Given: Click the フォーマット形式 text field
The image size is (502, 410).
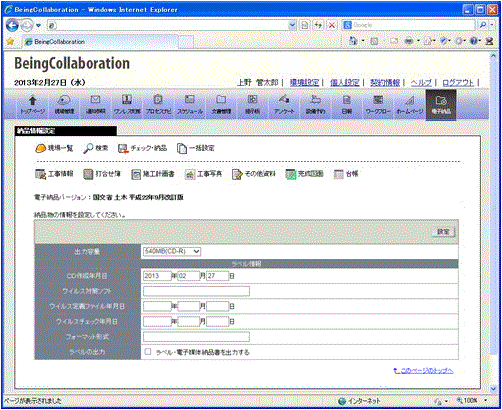Looking at the screenshot, I should click(x=196, y=337).
